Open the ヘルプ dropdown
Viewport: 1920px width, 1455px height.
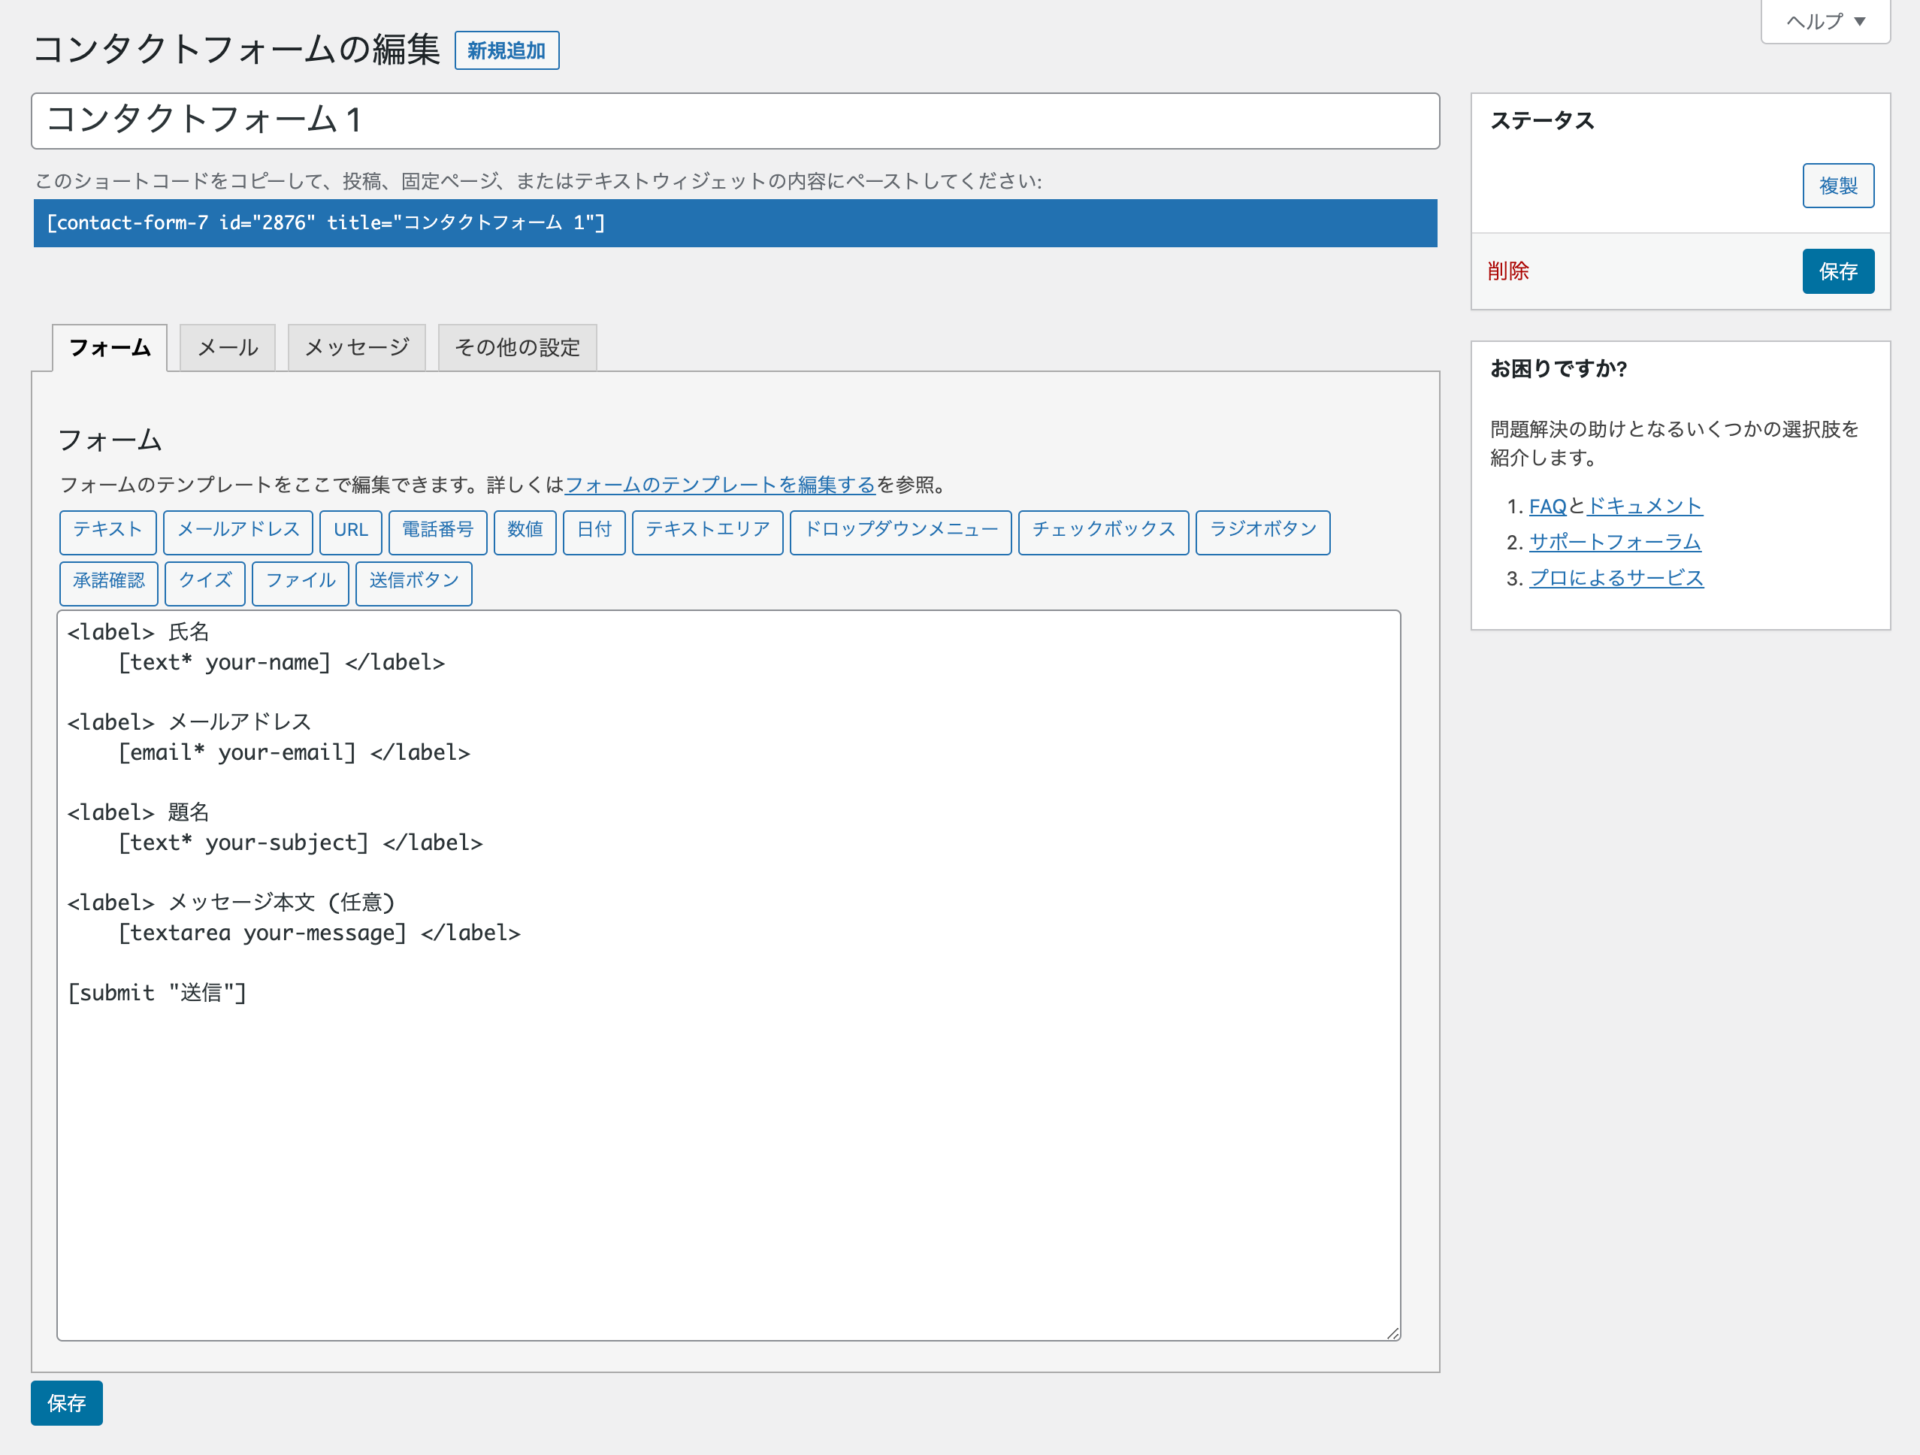pos(1825,21)
